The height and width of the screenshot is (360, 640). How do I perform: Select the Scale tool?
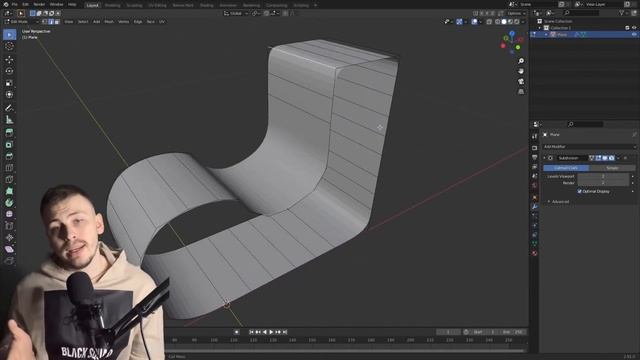[x=9, y=83]
